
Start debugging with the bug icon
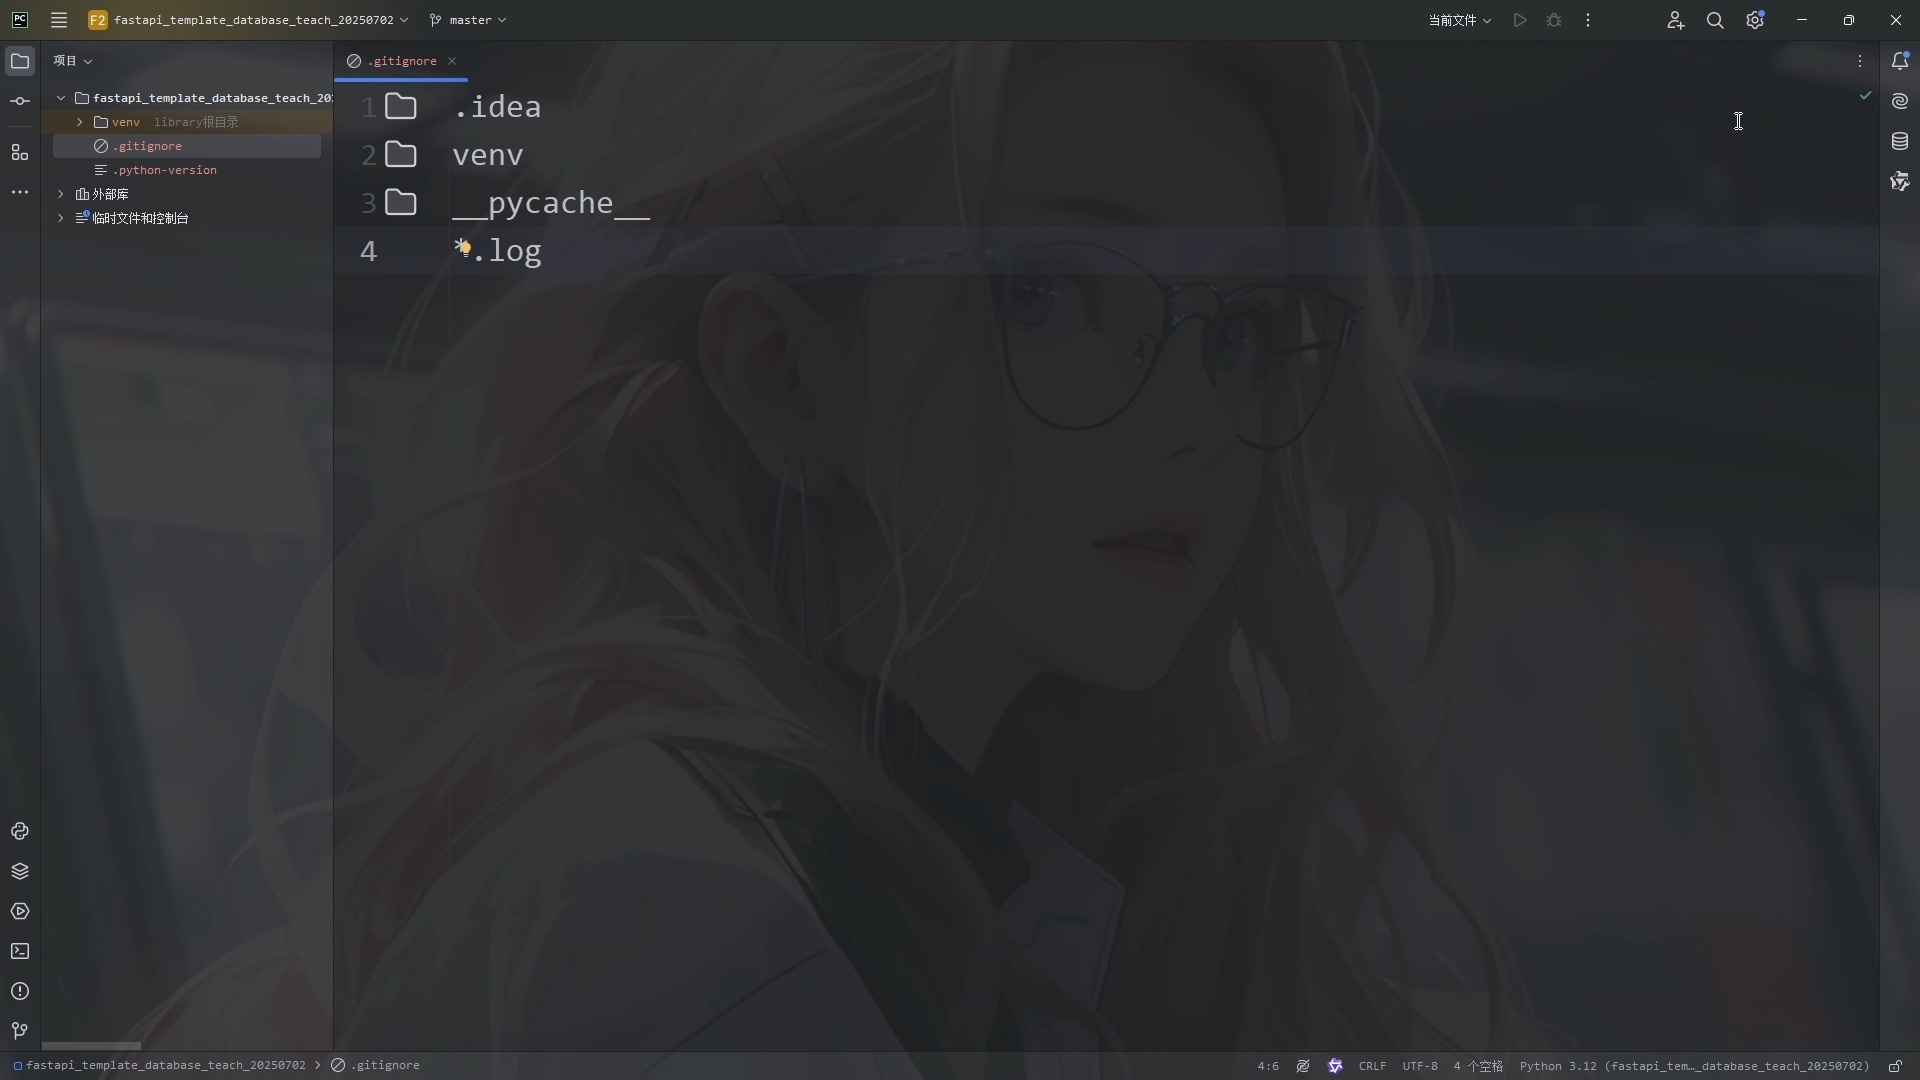(1555, 20)
